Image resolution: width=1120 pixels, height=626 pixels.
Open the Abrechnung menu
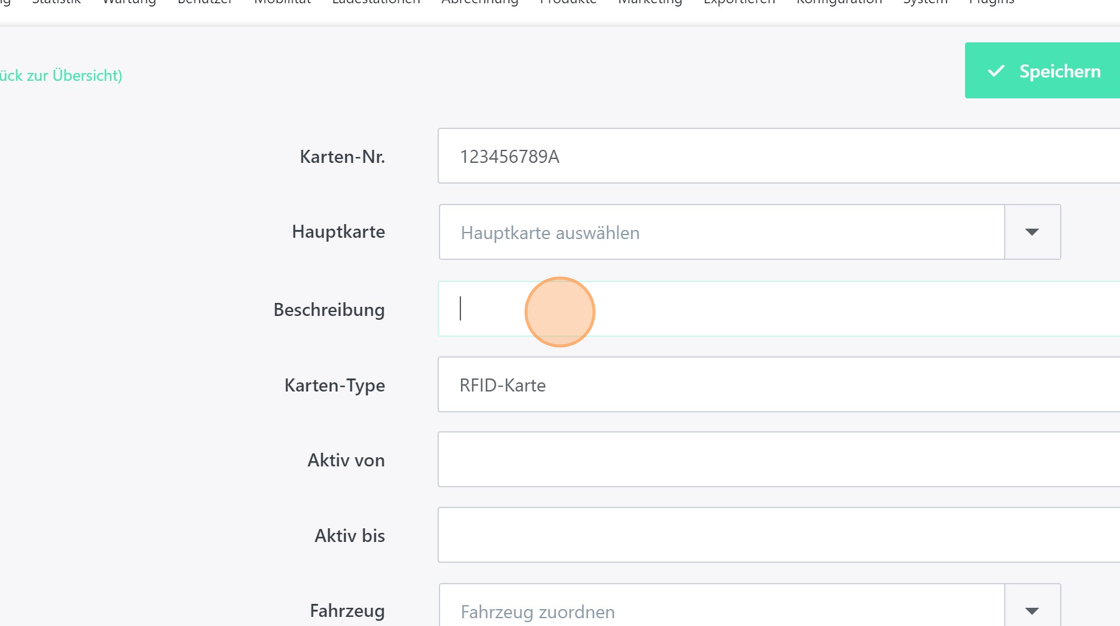(480, 3)
